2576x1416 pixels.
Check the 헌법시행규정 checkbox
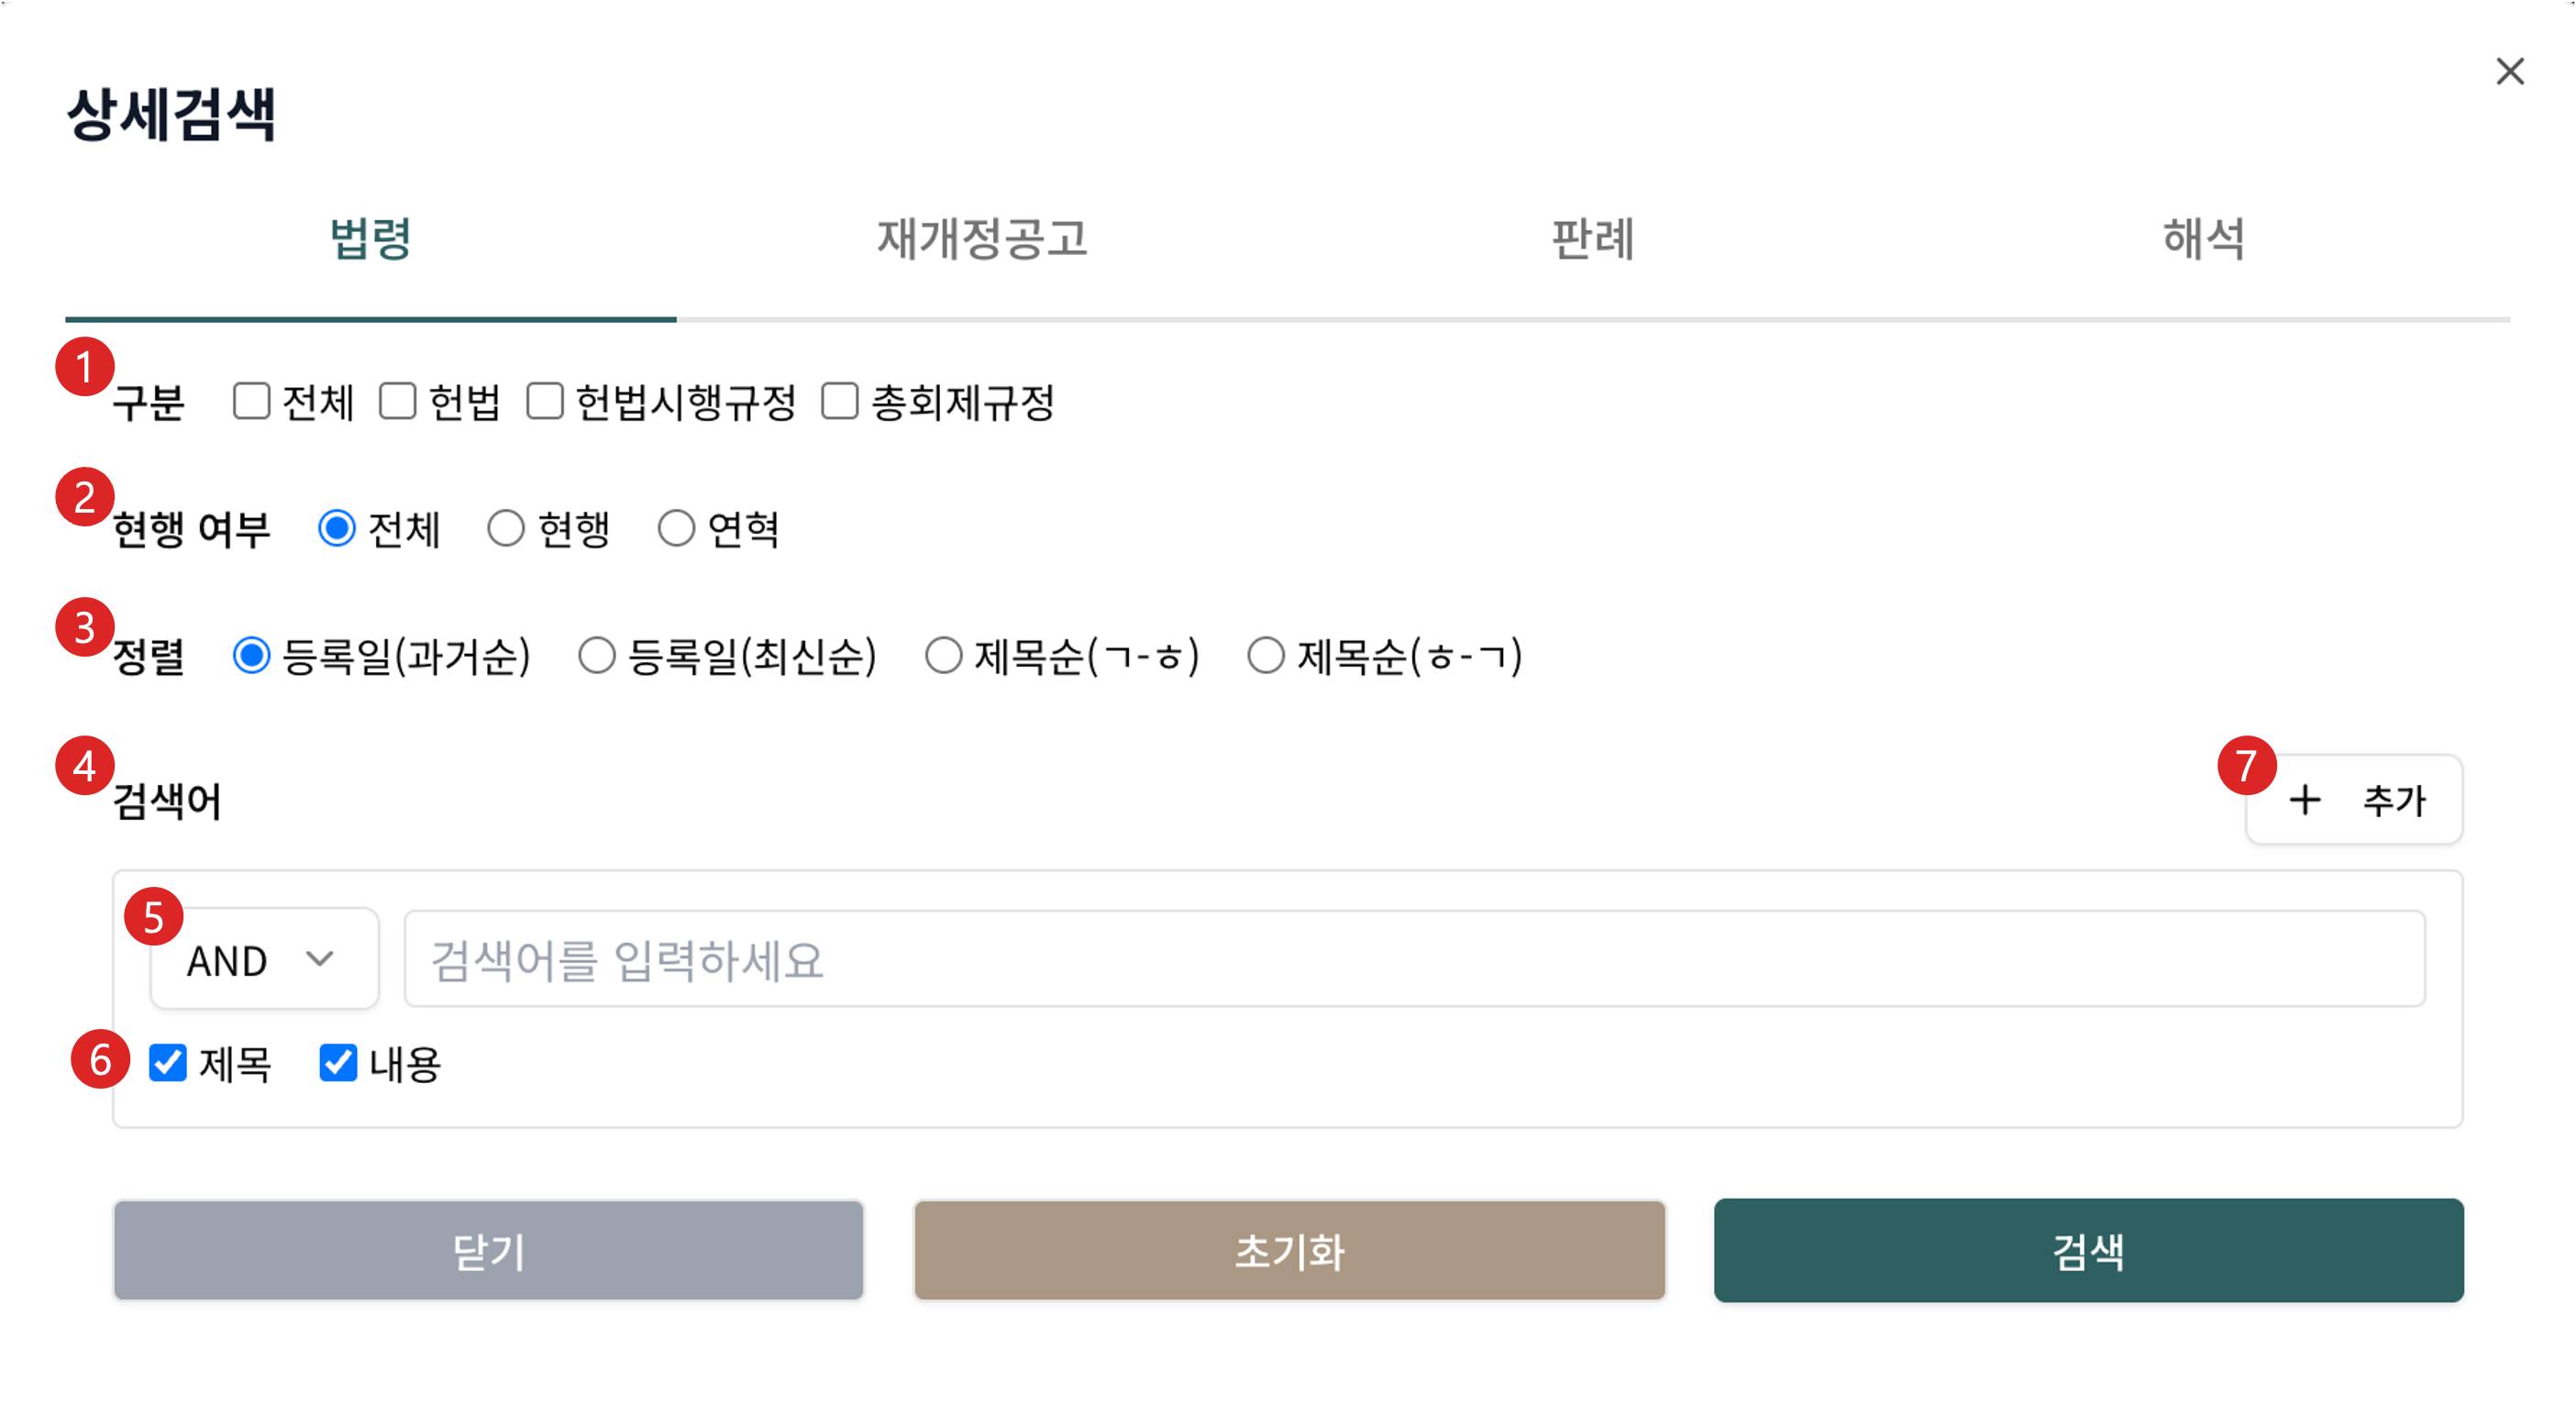click(545, 402)
